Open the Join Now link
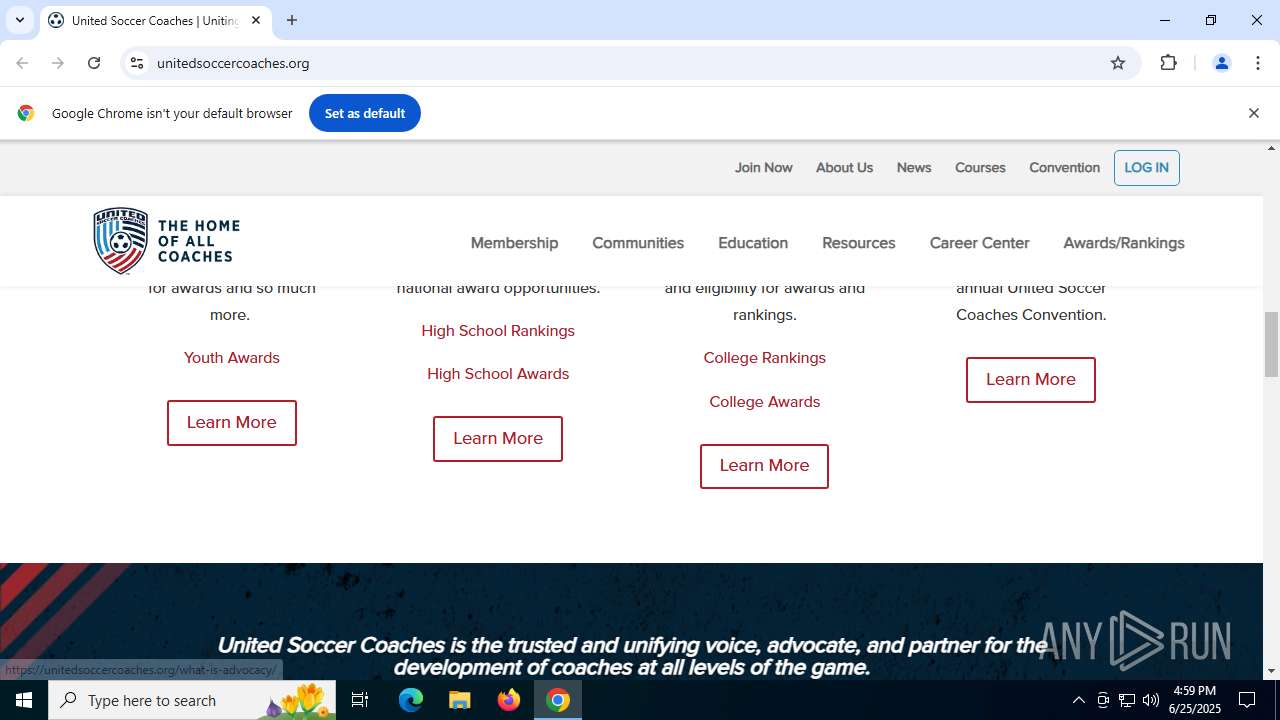 [763, 167]
